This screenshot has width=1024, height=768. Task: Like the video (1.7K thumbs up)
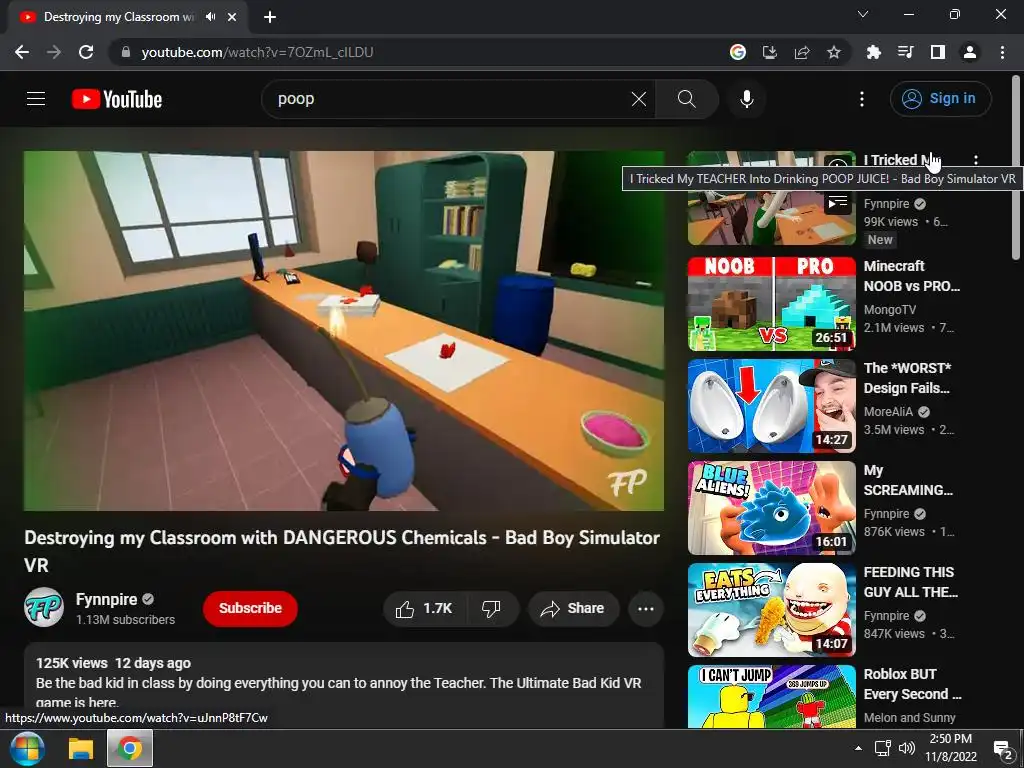(x=424, y=609)
